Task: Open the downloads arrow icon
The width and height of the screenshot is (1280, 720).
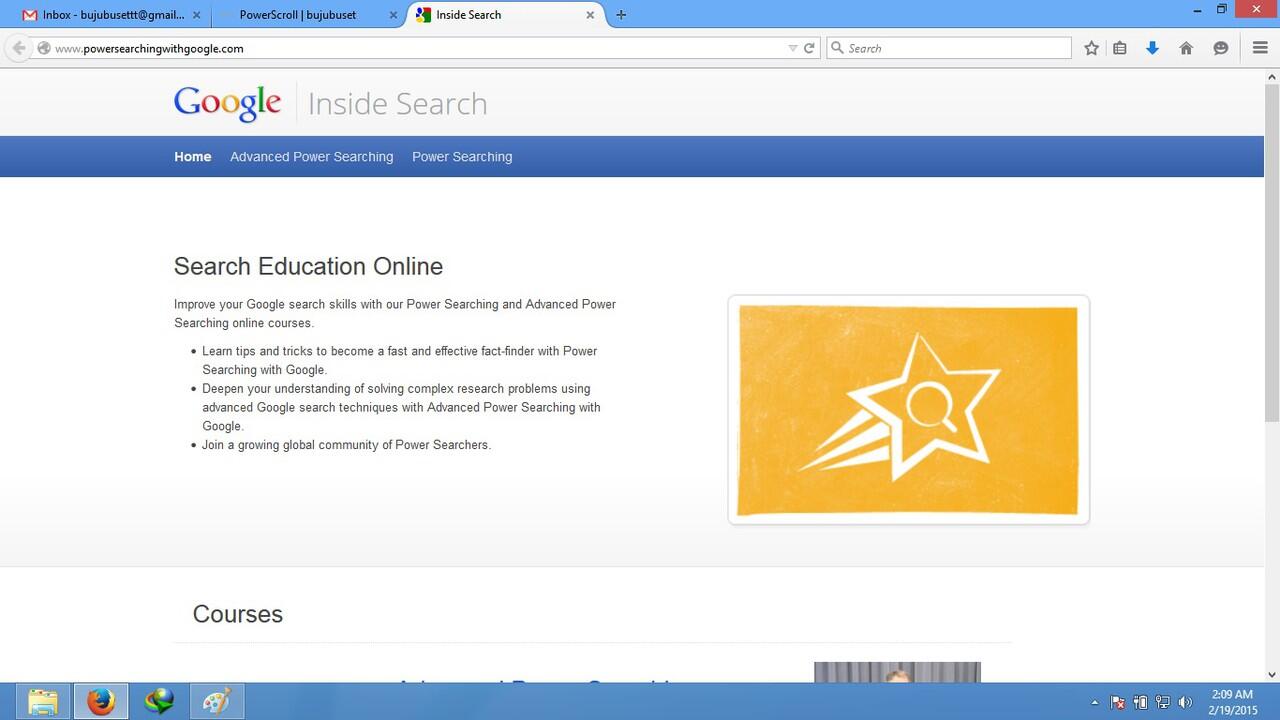Action: 1152,48
